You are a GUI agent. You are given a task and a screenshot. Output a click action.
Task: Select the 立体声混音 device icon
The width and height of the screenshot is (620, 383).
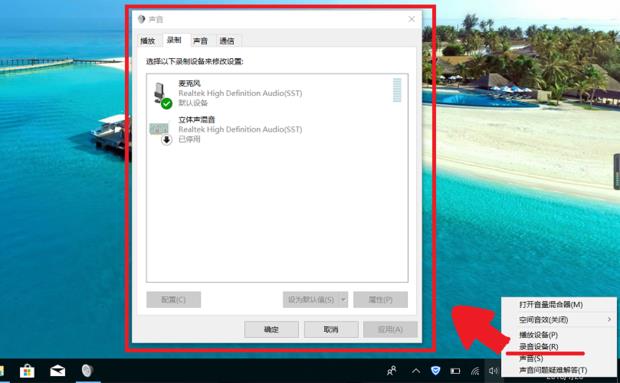tap(161, 133)
